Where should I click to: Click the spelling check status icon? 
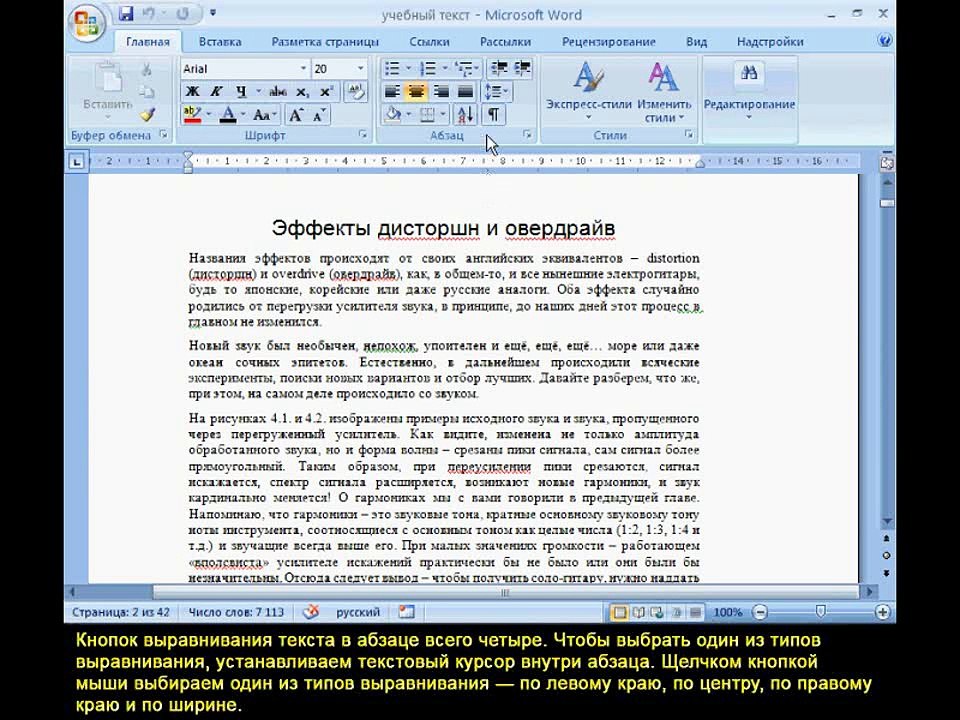tap(312, 611)
